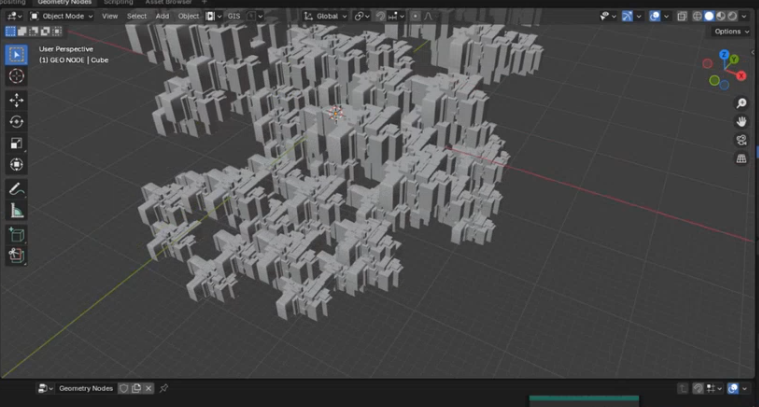Duplicate the Geometry Nodes node group

(x=136, y=388)
